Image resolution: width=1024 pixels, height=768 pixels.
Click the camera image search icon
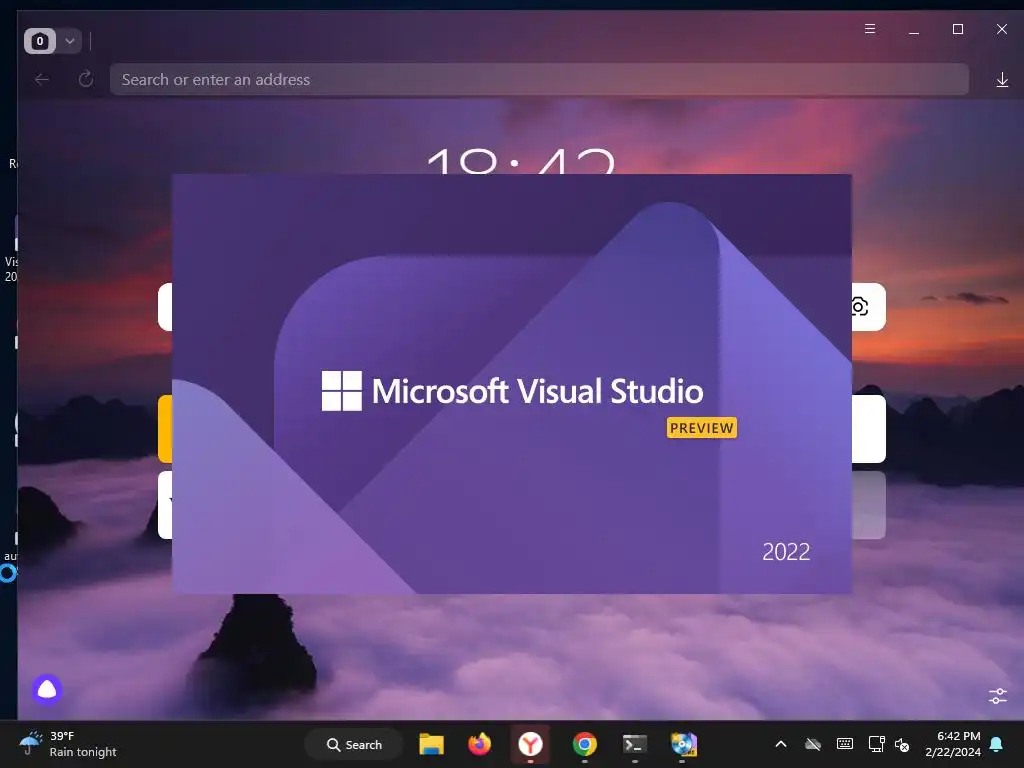click(860, 306)
